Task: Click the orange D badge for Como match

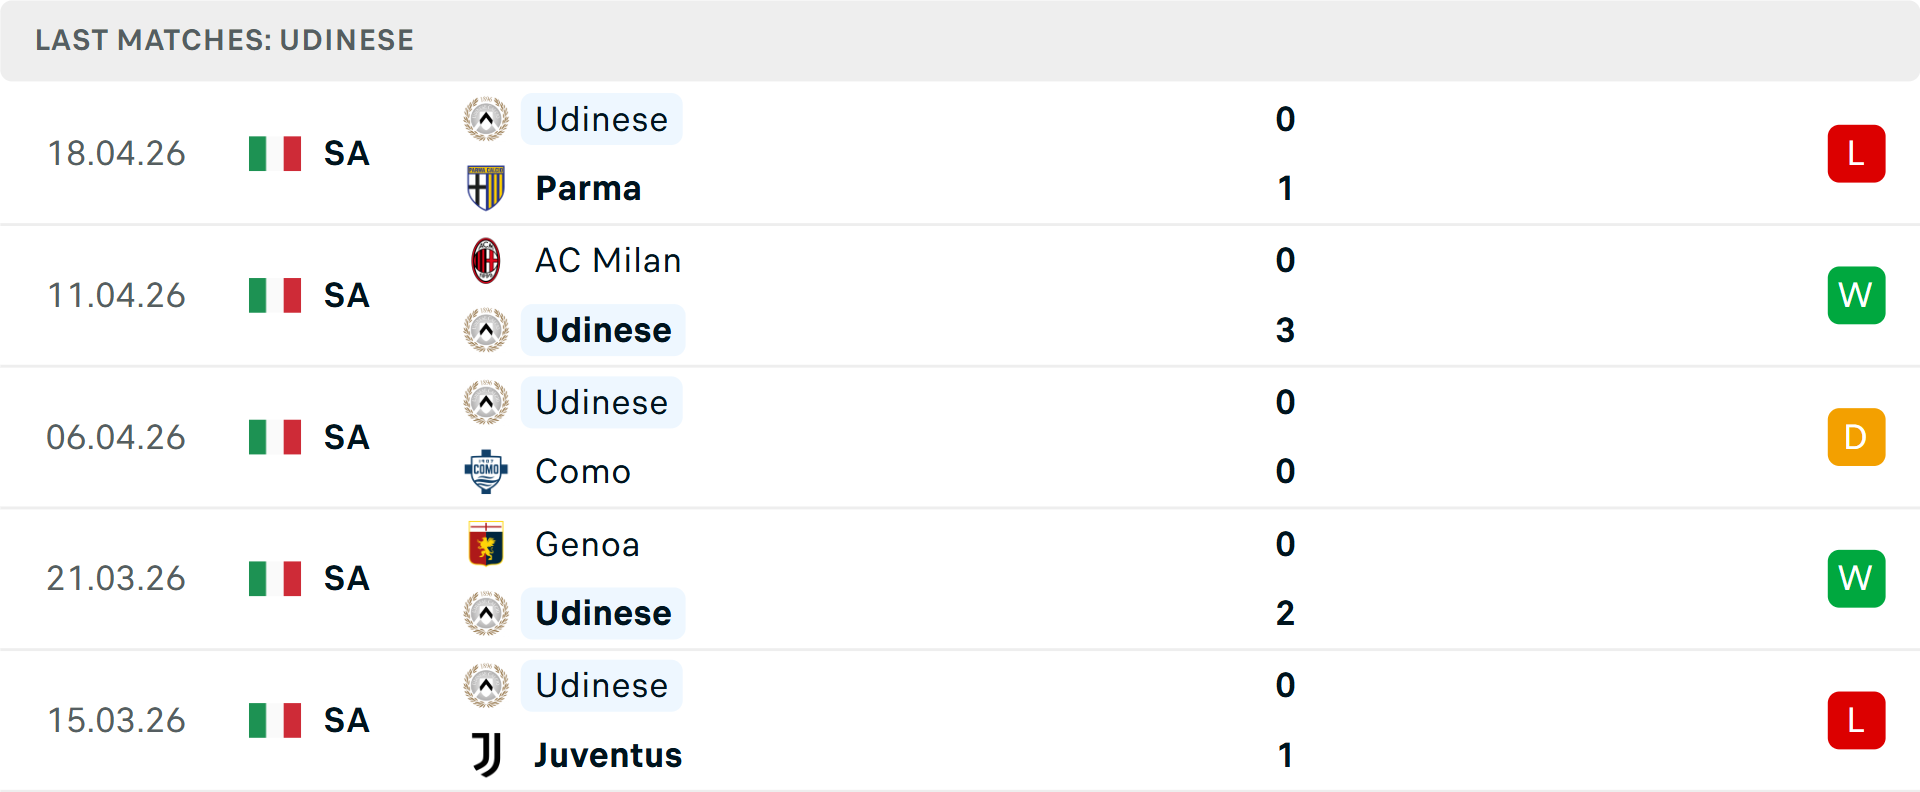Action: click(x=1856, y=437)
